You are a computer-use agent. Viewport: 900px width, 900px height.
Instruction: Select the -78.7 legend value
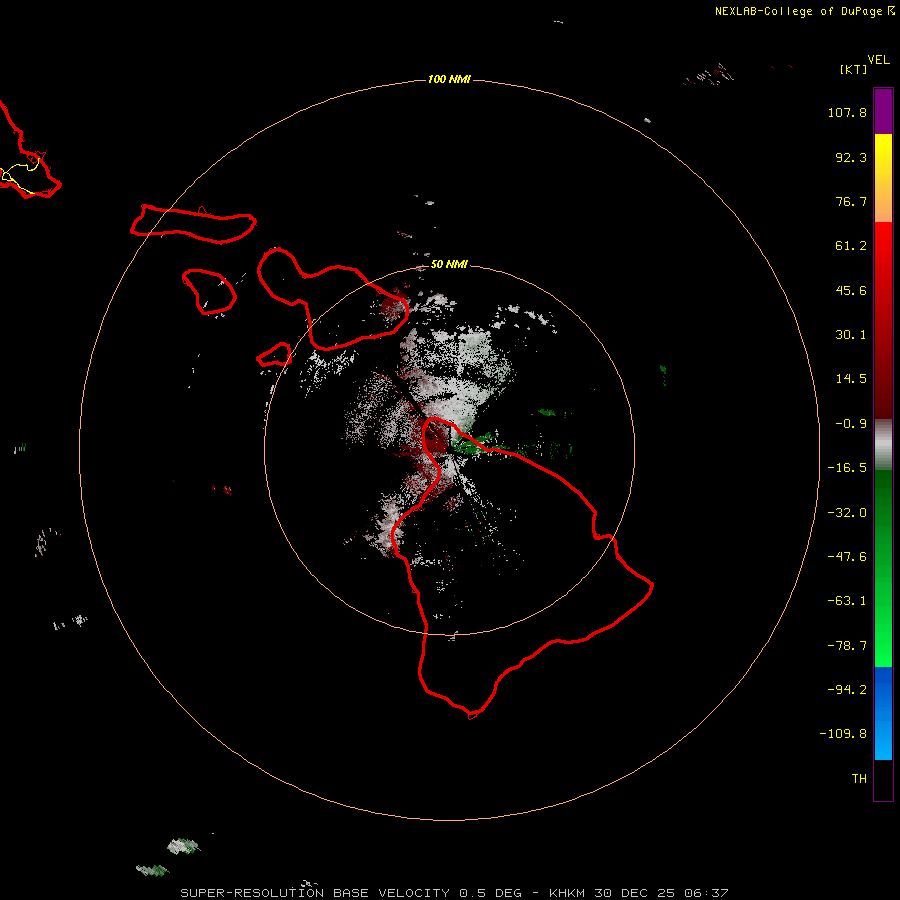pyautogui.click(x=847, y=646)
